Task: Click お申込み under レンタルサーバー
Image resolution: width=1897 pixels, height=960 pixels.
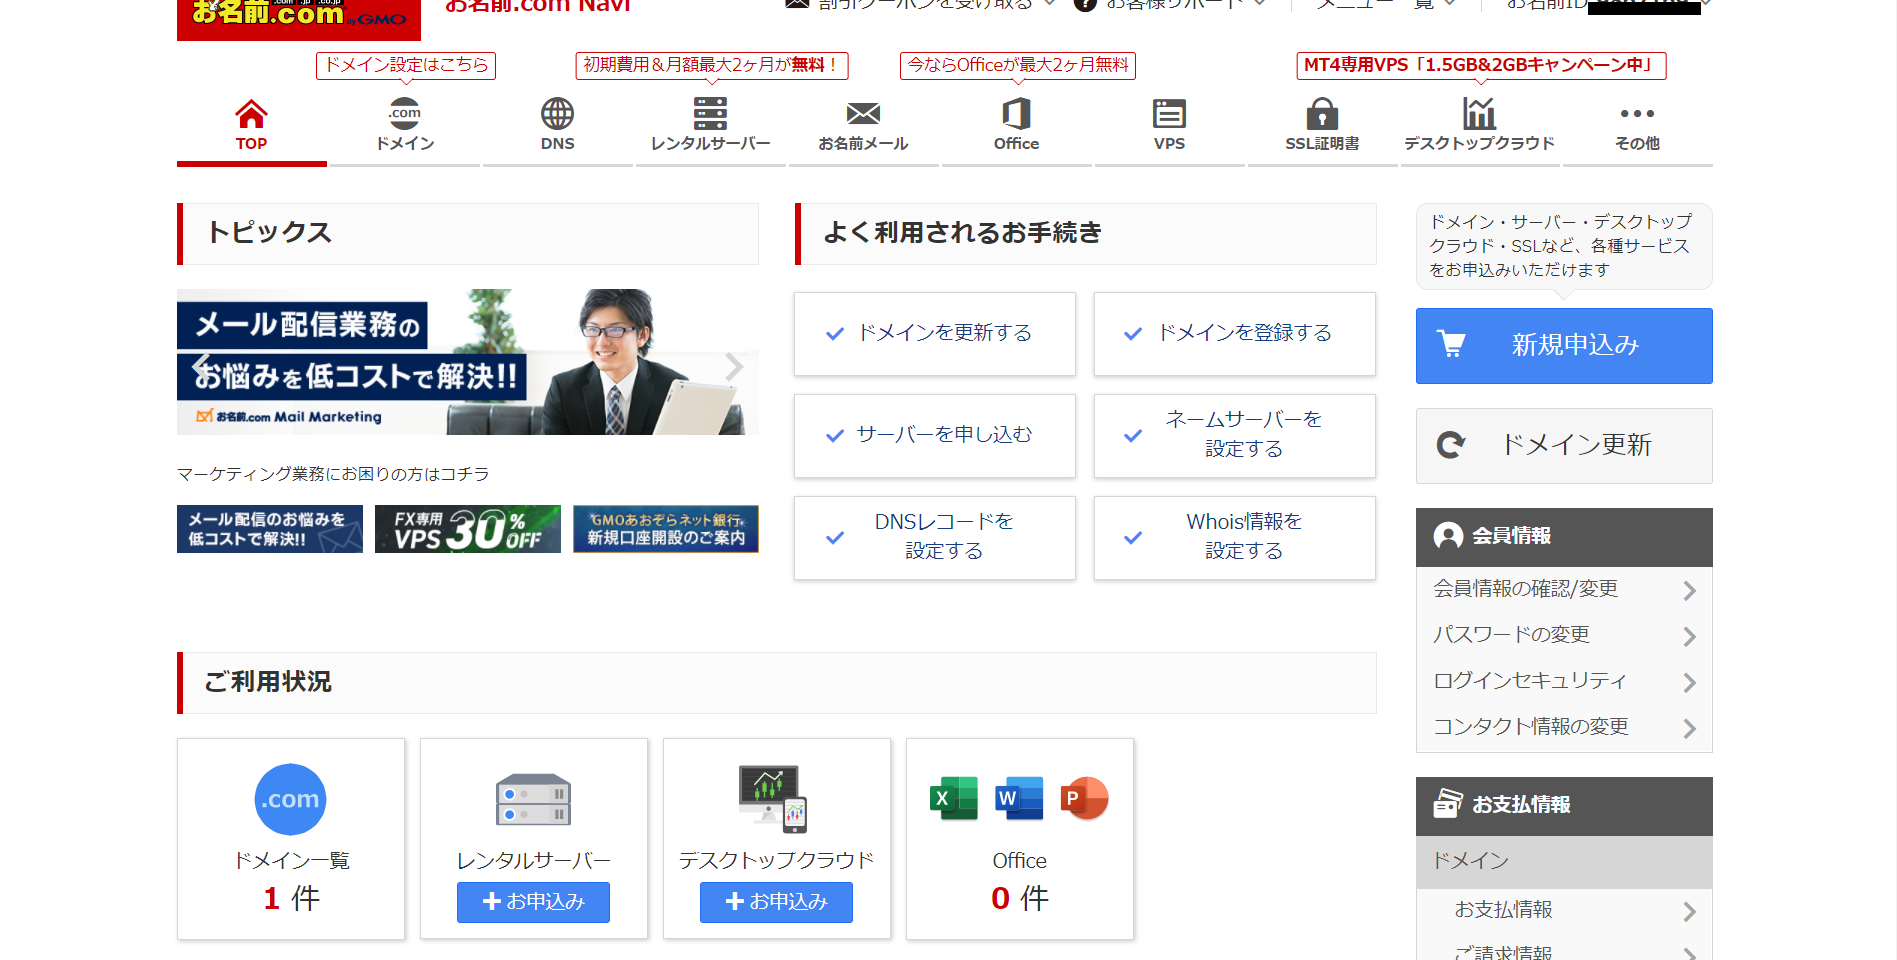Action: click(533, 902)
